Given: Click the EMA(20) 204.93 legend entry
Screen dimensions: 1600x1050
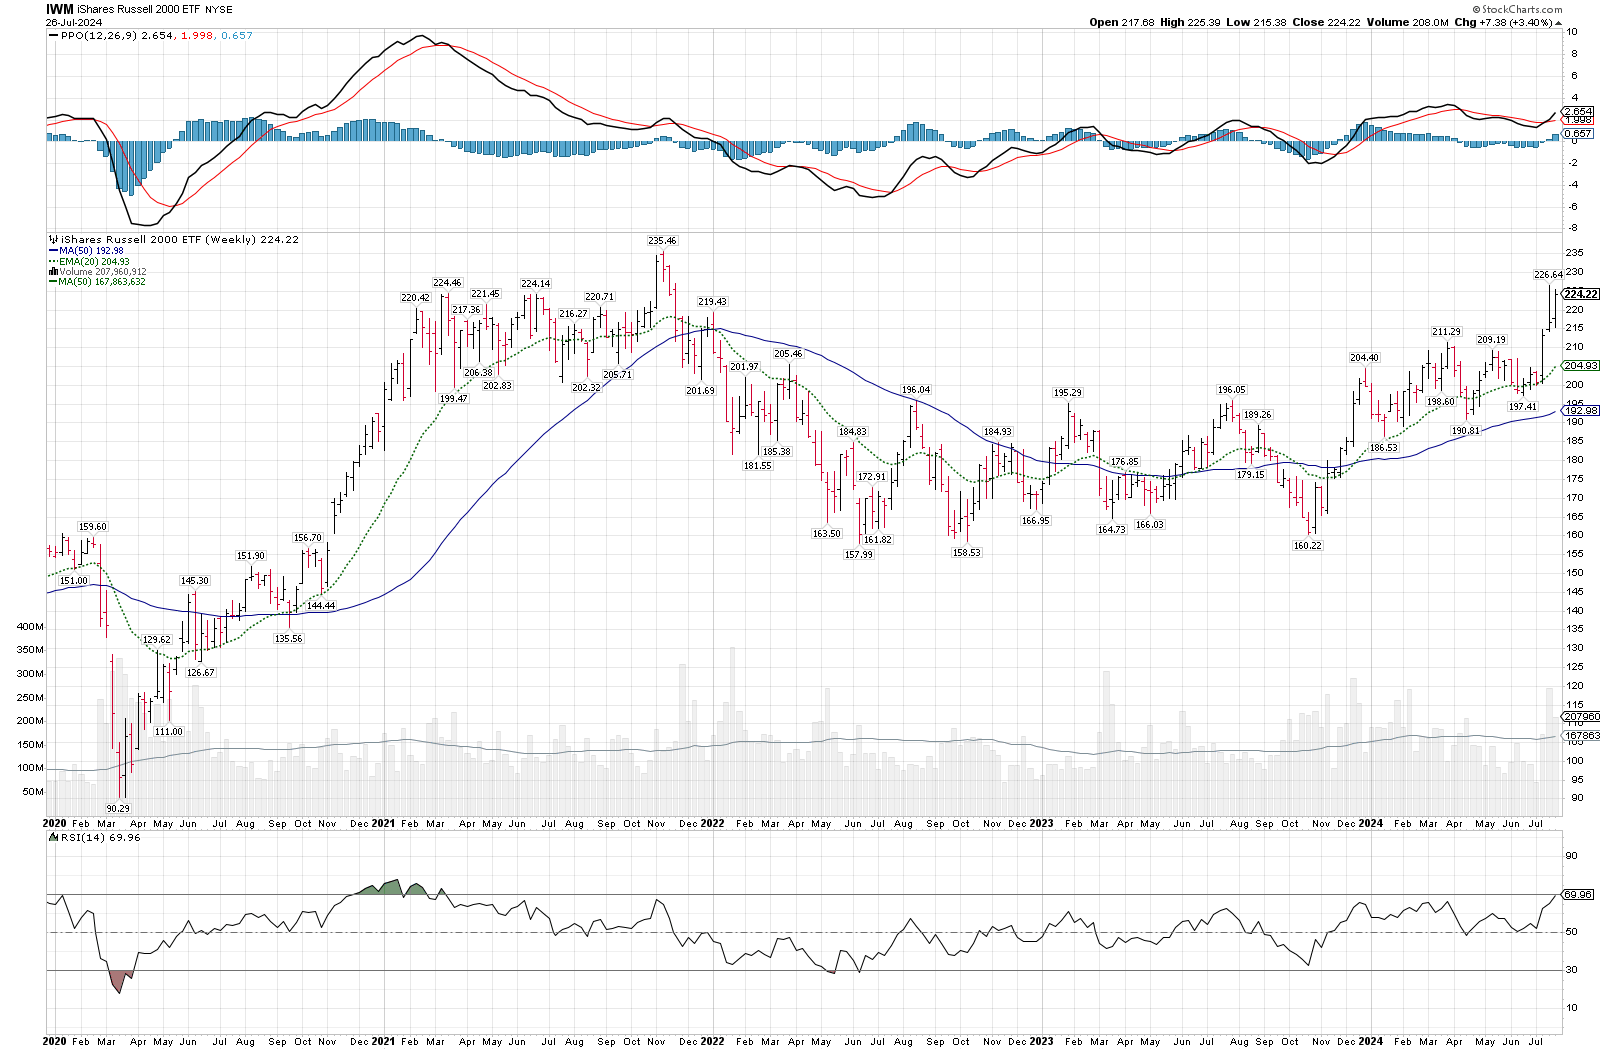Looking at the screenshot, I should point(94,261).
